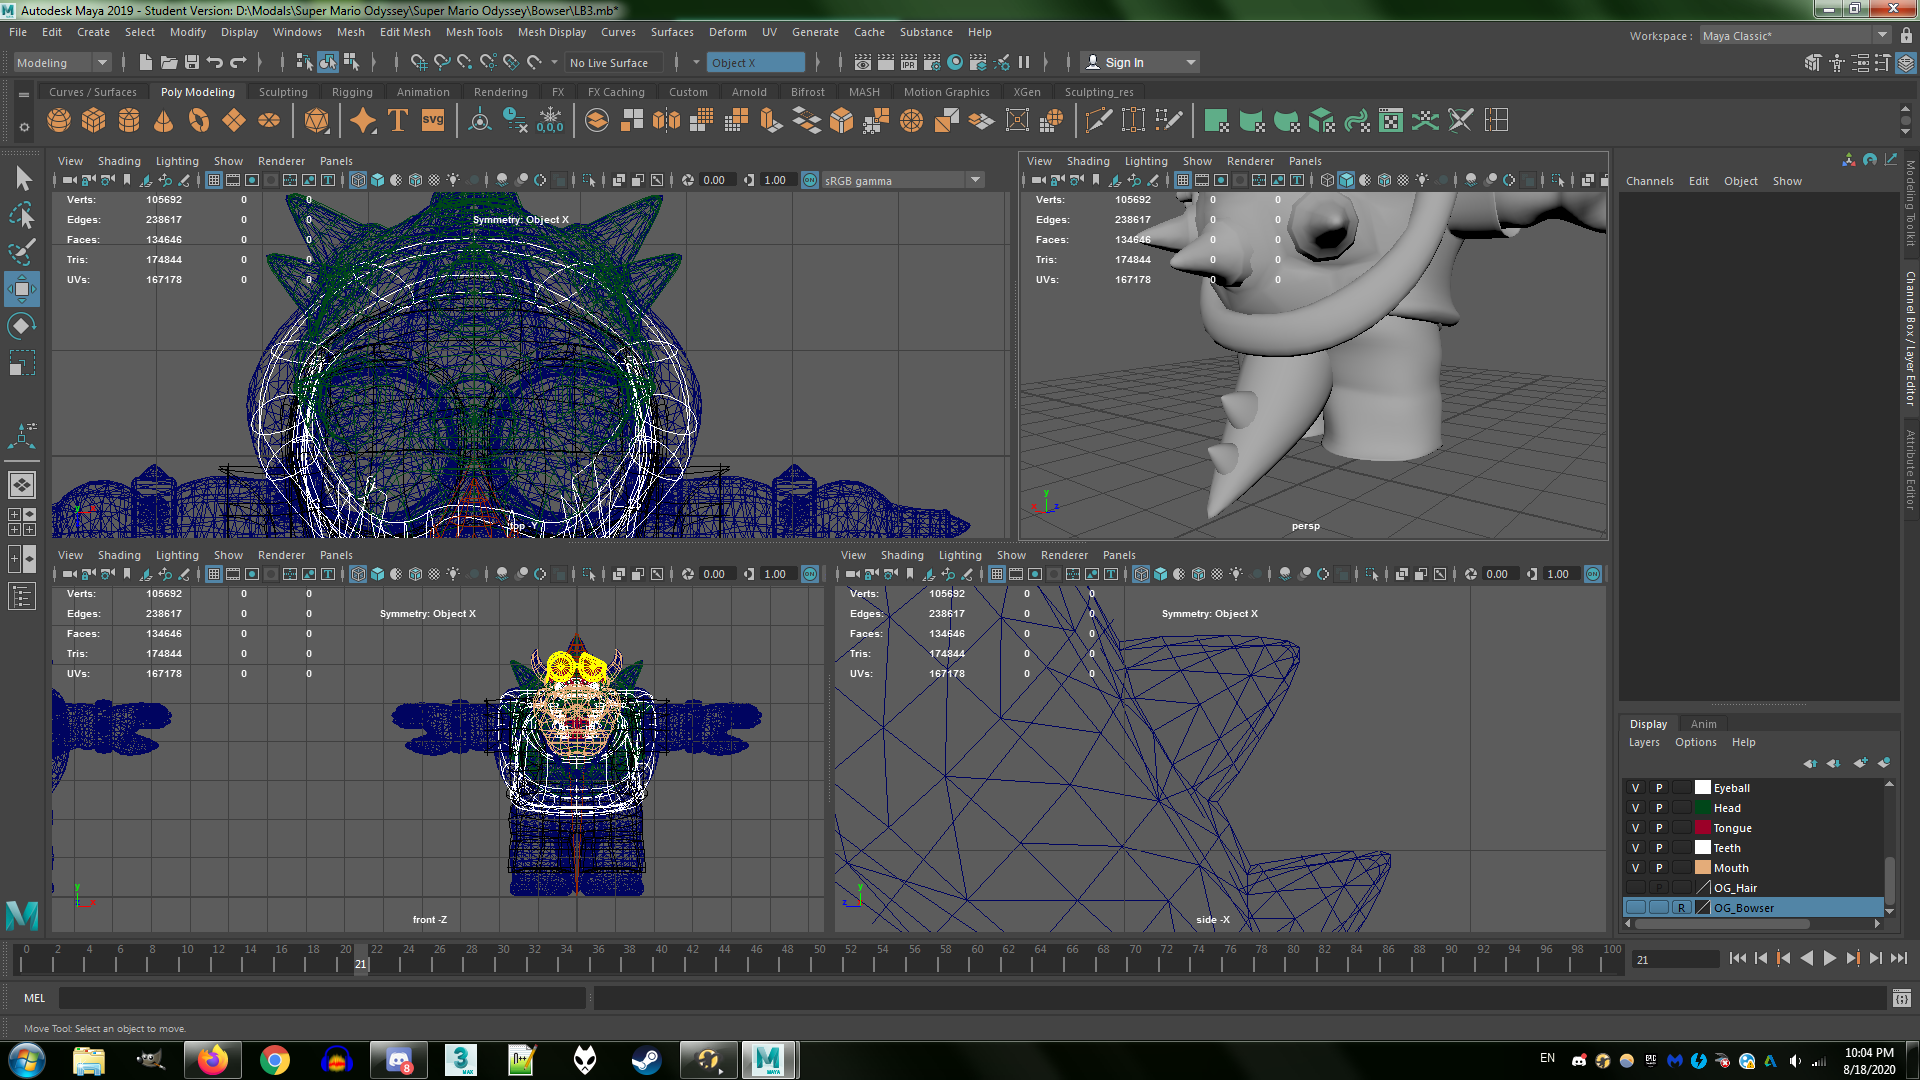This screenshot has height=1080, width=1920.
Task: Toggle visibility V of the Tongue layer
Action: click(x=1636, y=828)
